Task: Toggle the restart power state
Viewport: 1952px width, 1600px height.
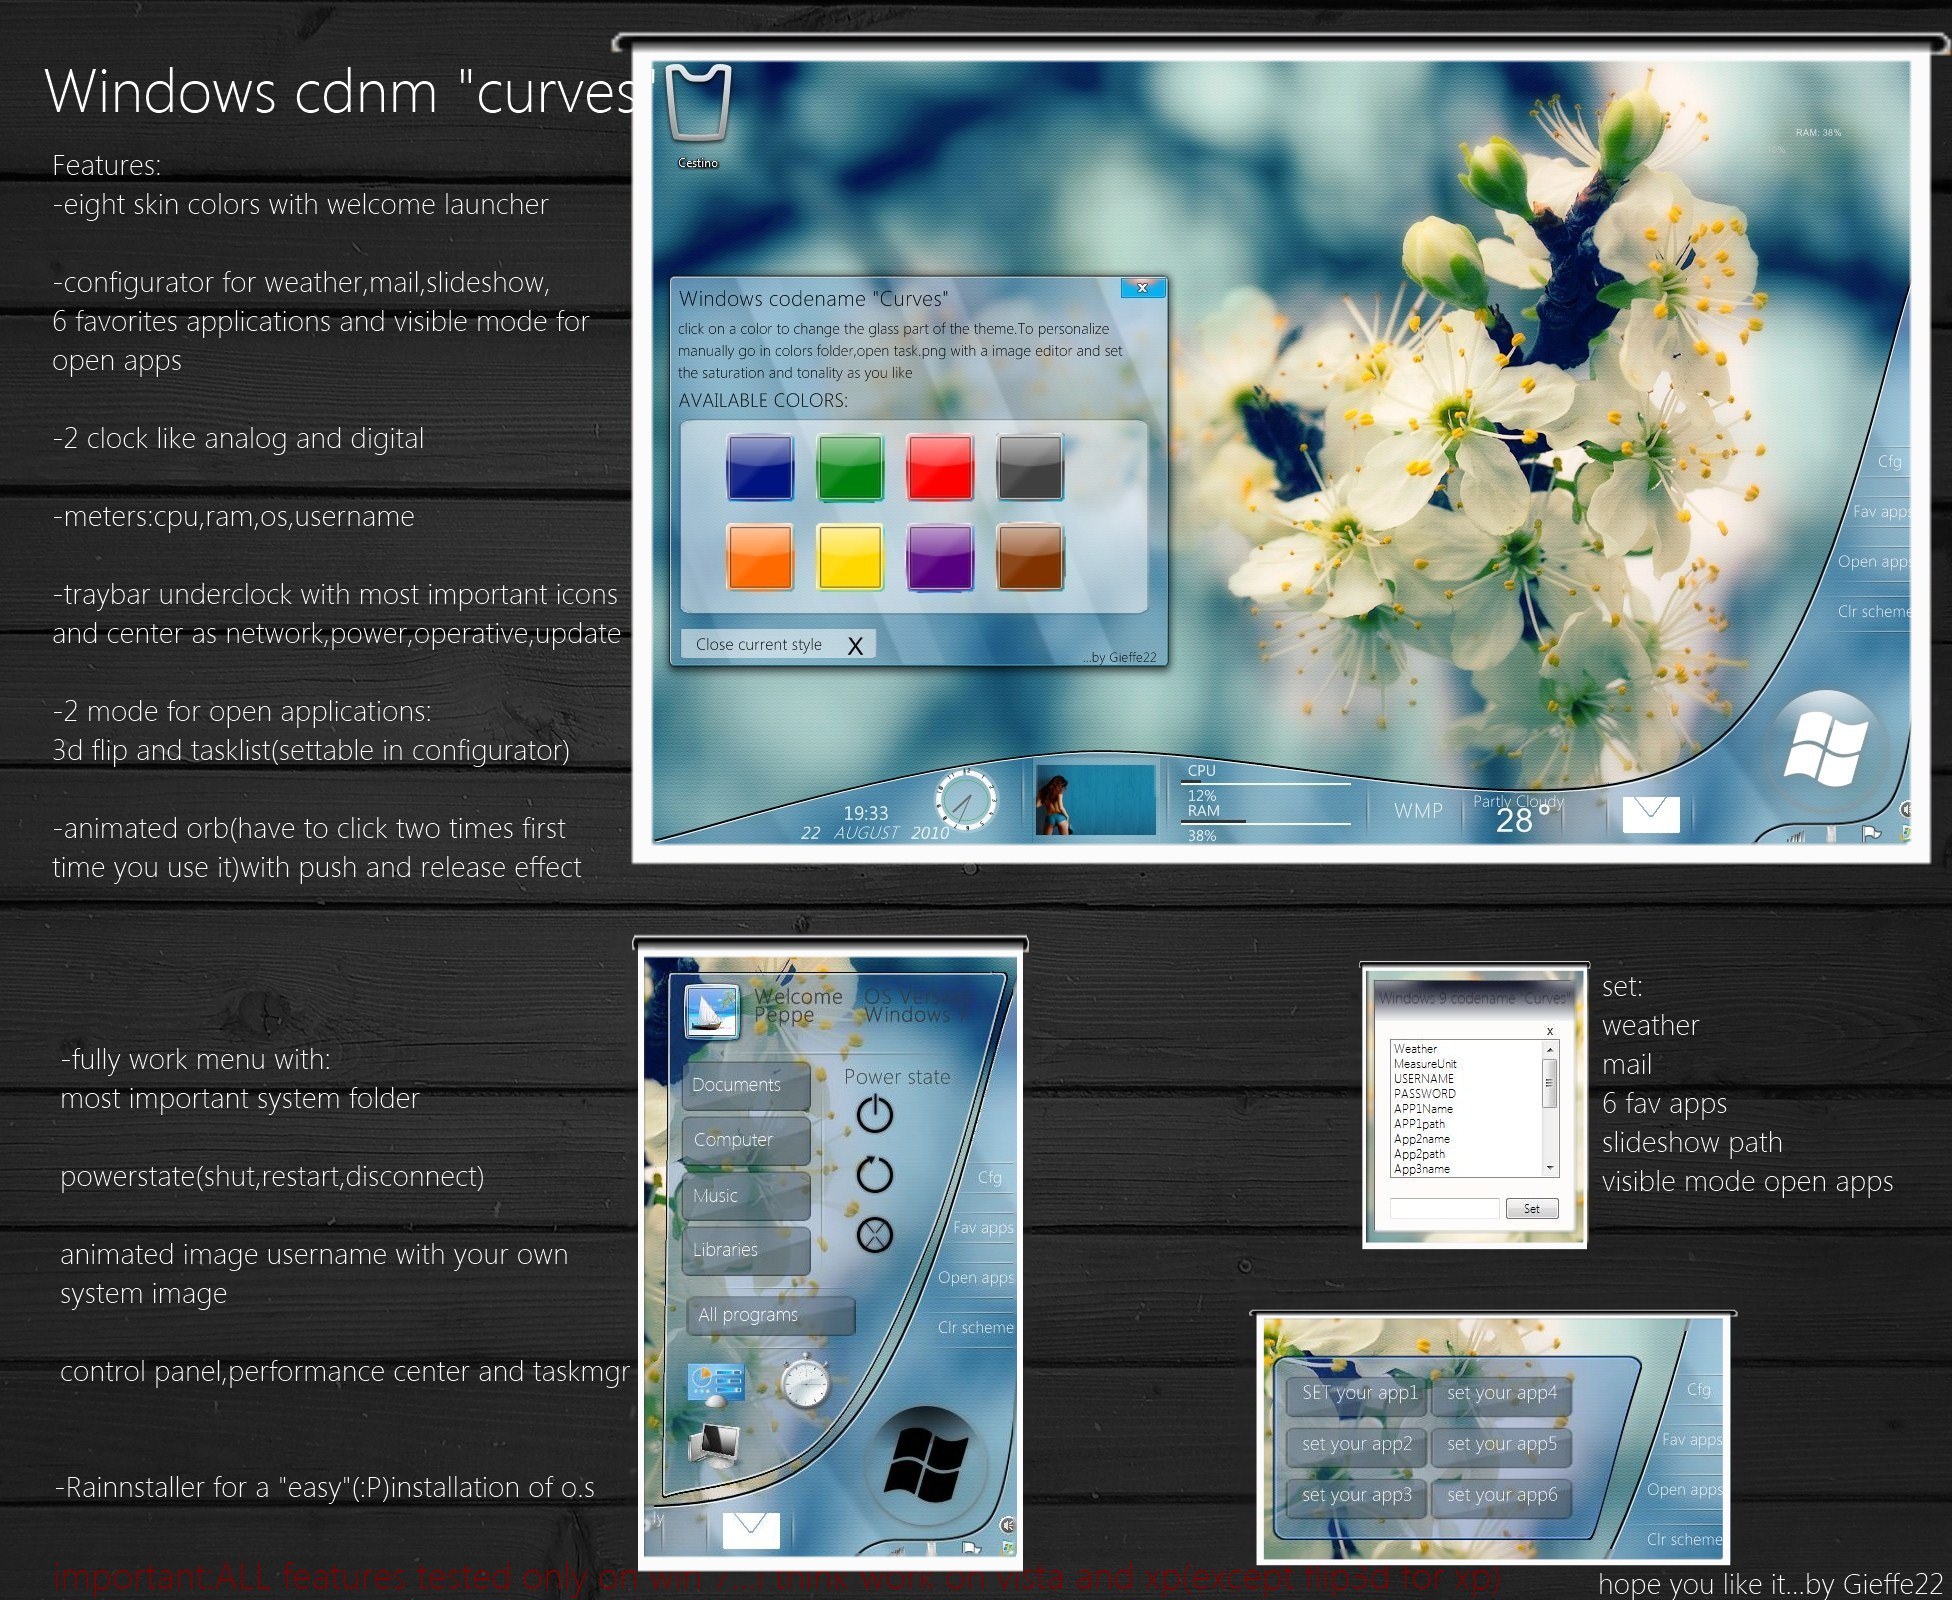Action: point(875,1173)
